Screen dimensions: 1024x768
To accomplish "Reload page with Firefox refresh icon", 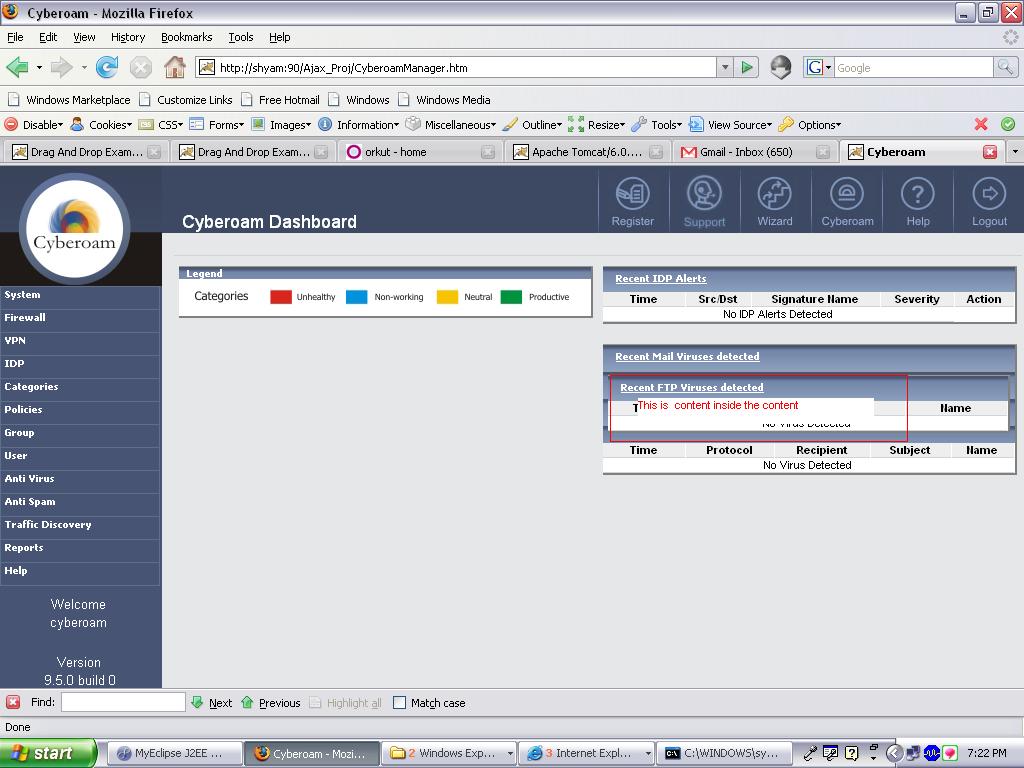I will pos(107,68).
